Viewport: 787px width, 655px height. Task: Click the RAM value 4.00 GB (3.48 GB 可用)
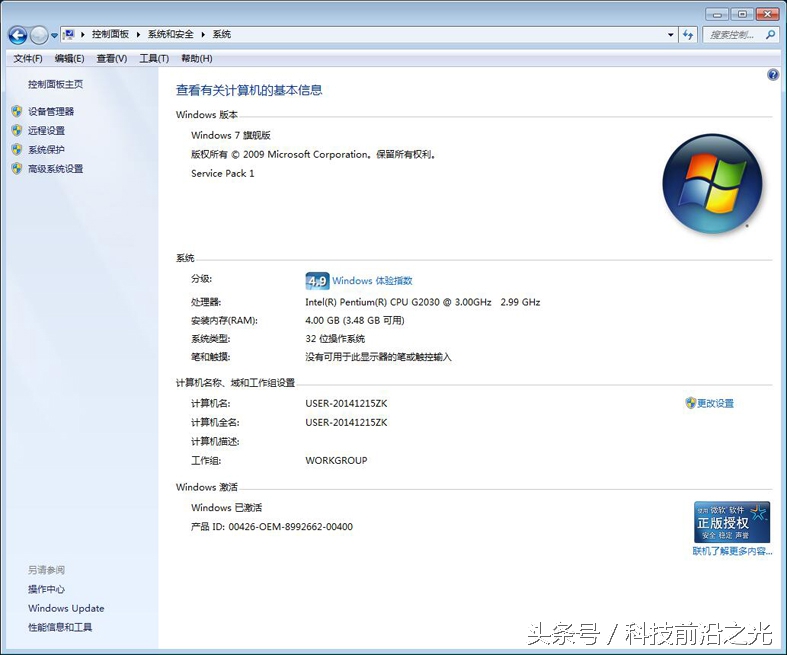click(x=355, y=320)
